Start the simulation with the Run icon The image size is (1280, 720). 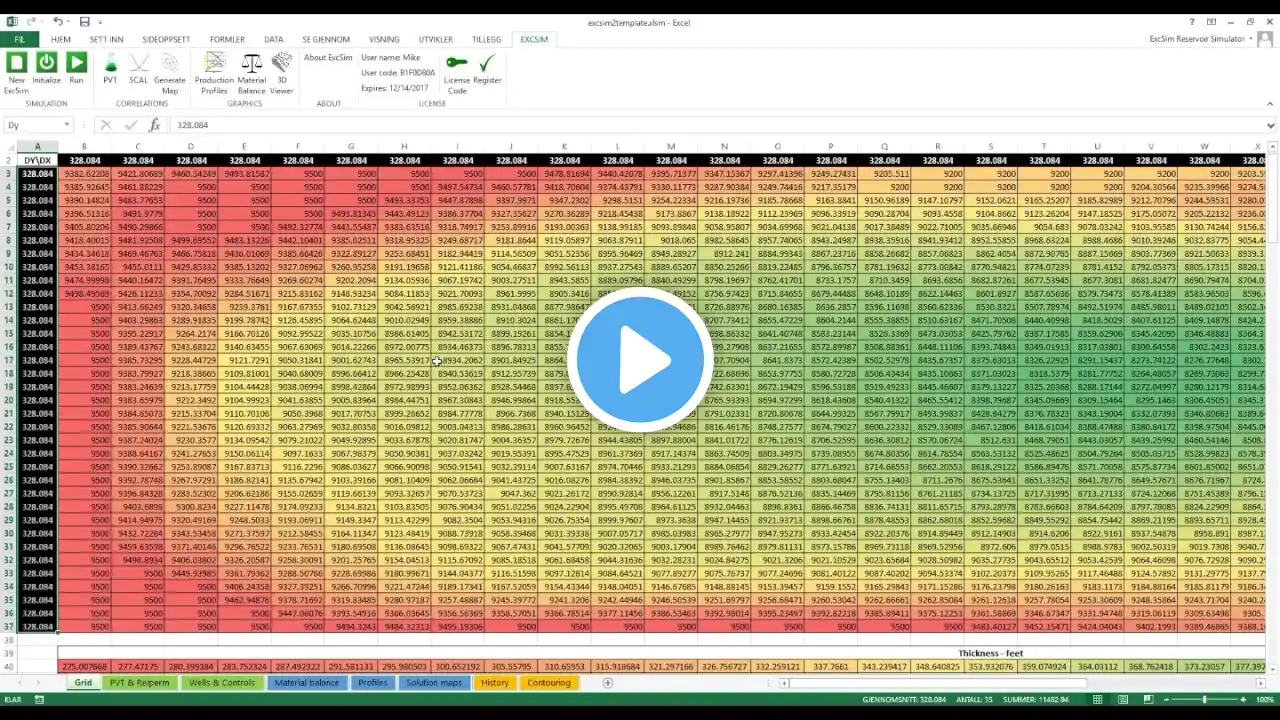(76, 64)
